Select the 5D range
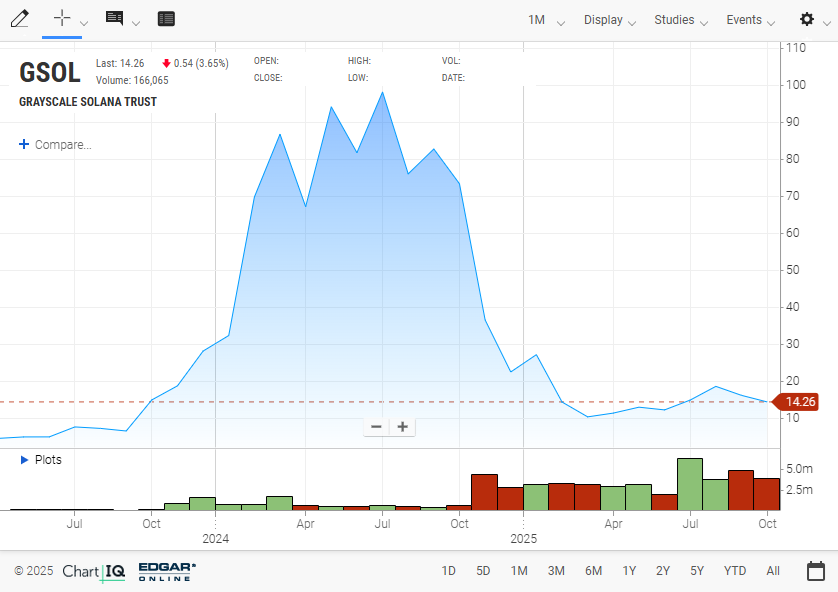 (483, 571)
